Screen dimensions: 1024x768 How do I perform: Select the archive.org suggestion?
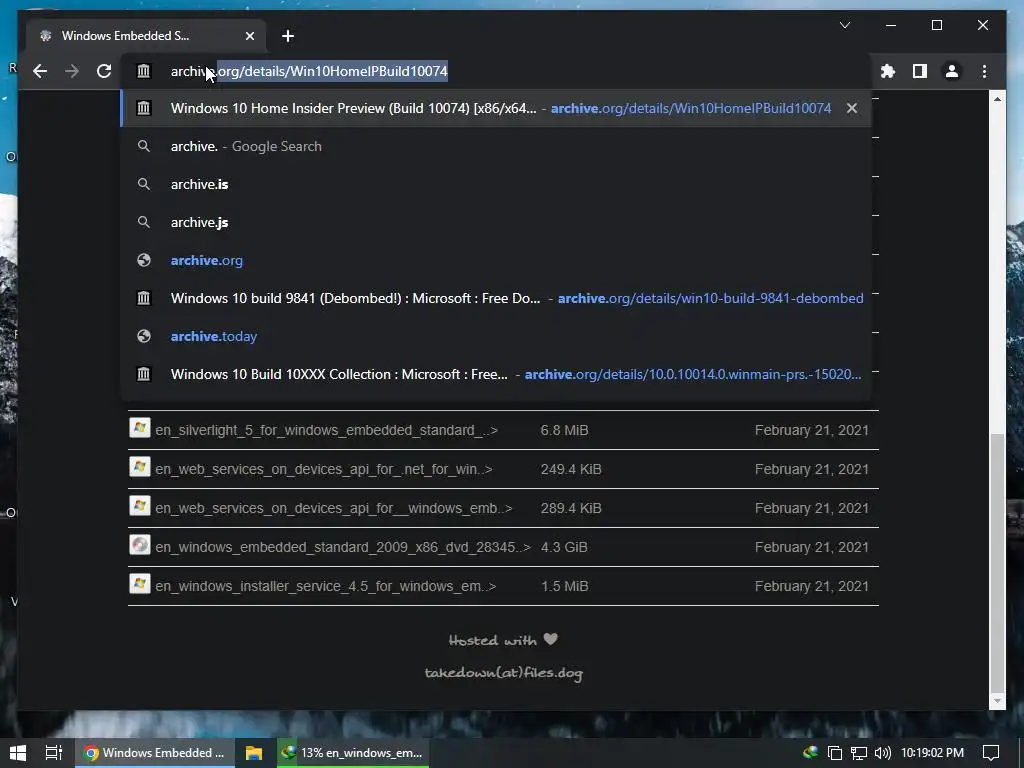pos(496,260)
